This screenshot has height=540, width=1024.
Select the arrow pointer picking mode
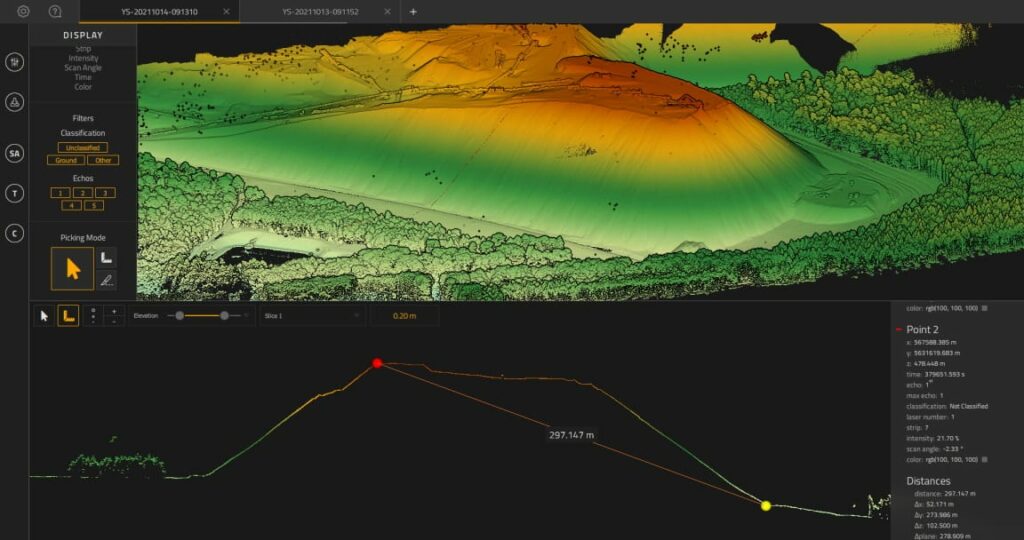tap(72, 268)
